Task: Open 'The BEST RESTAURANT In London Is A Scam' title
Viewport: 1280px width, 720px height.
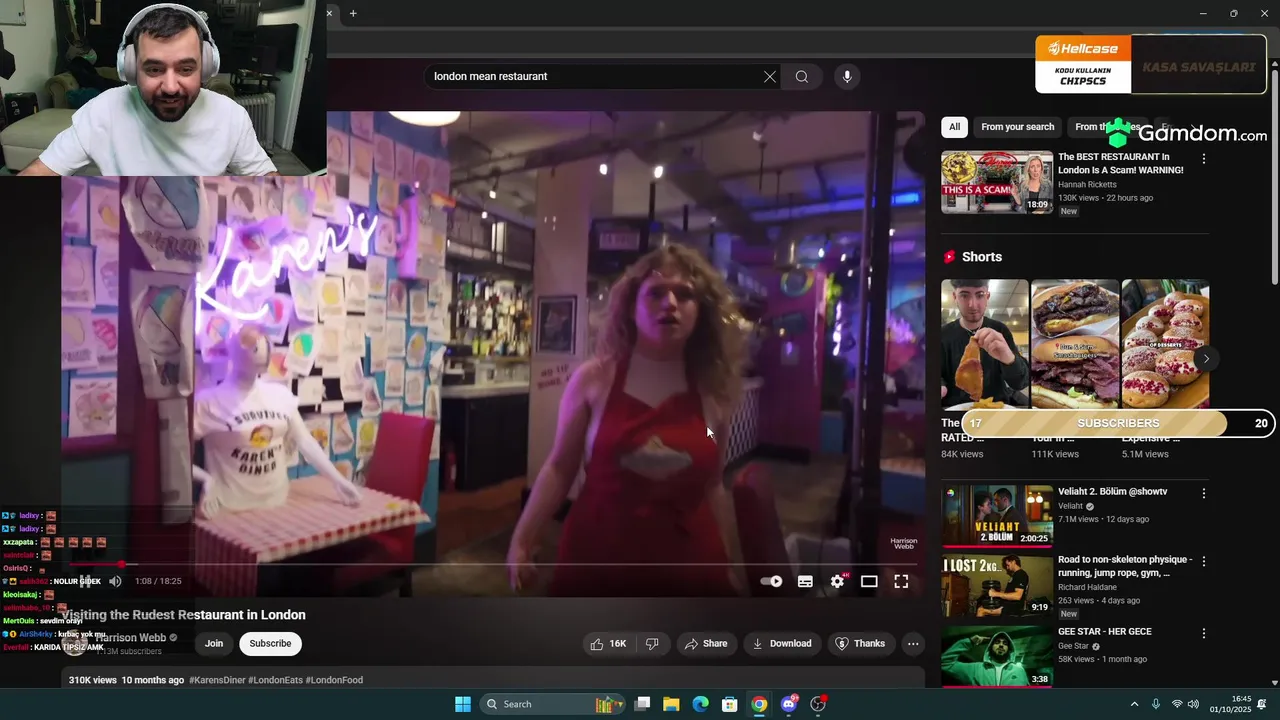Action: pyautogui.click(x=1121, y=164)
